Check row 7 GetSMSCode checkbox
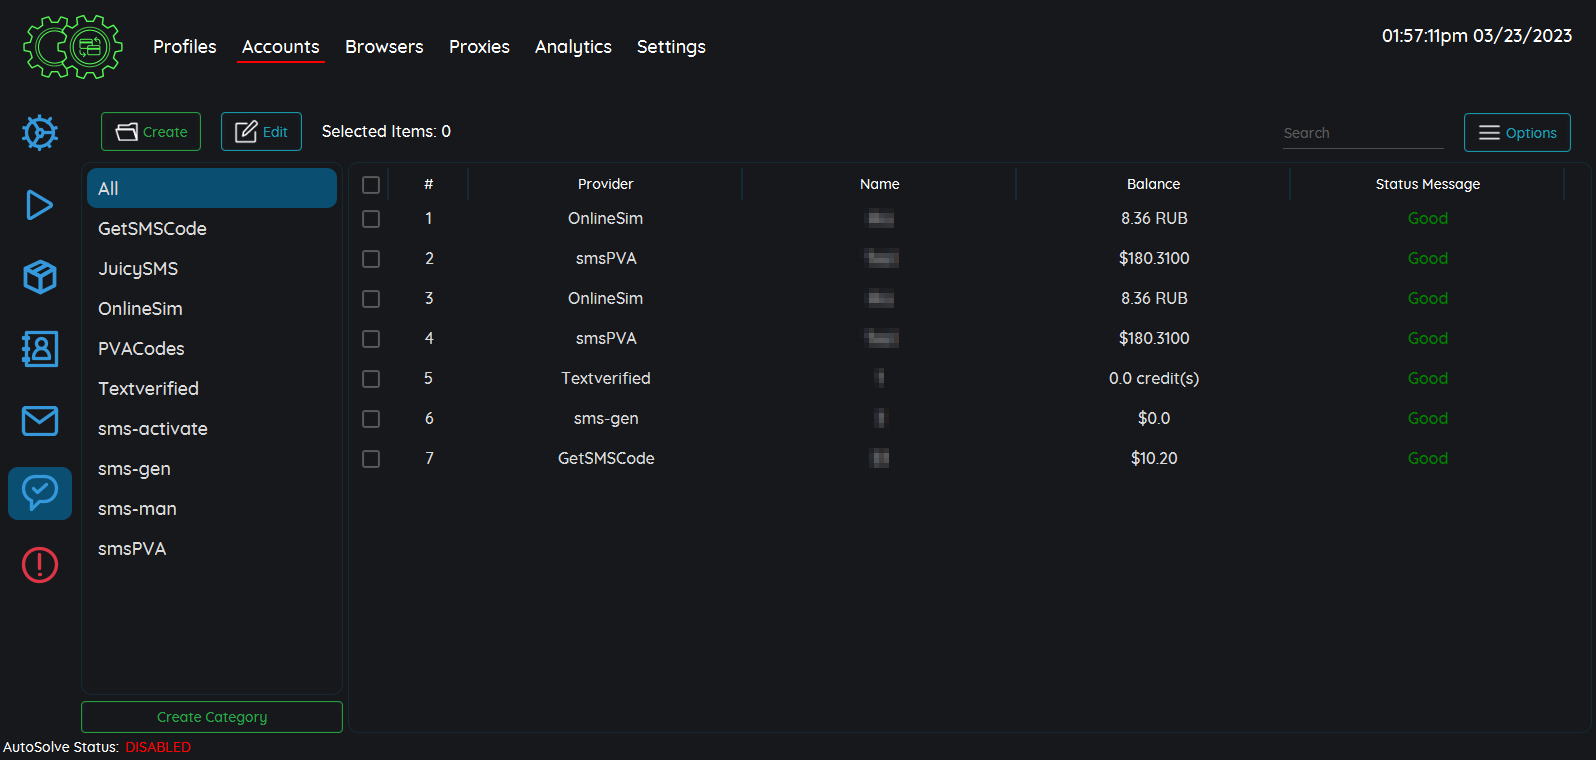 (x=371, y=459)
